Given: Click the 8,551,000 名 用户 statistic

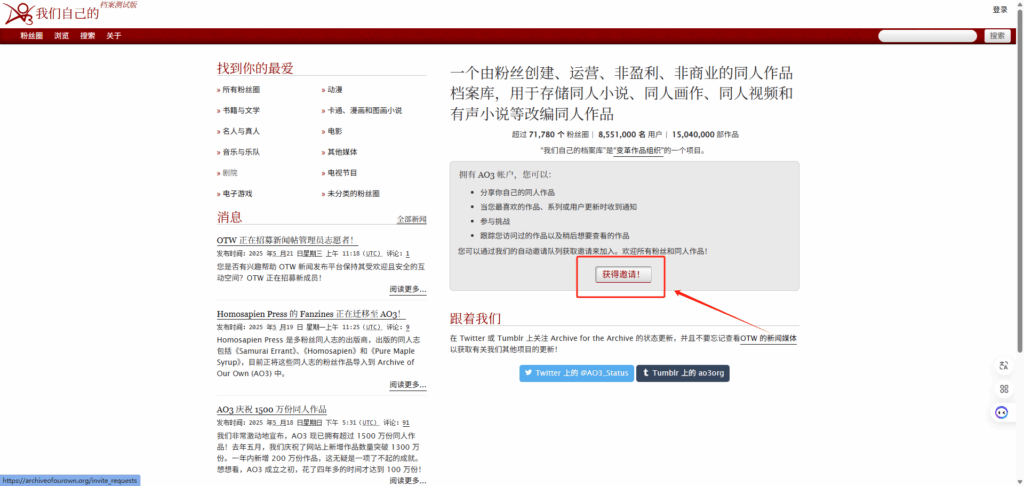Looking at the screenshot, I should click(x=630, y=135).
